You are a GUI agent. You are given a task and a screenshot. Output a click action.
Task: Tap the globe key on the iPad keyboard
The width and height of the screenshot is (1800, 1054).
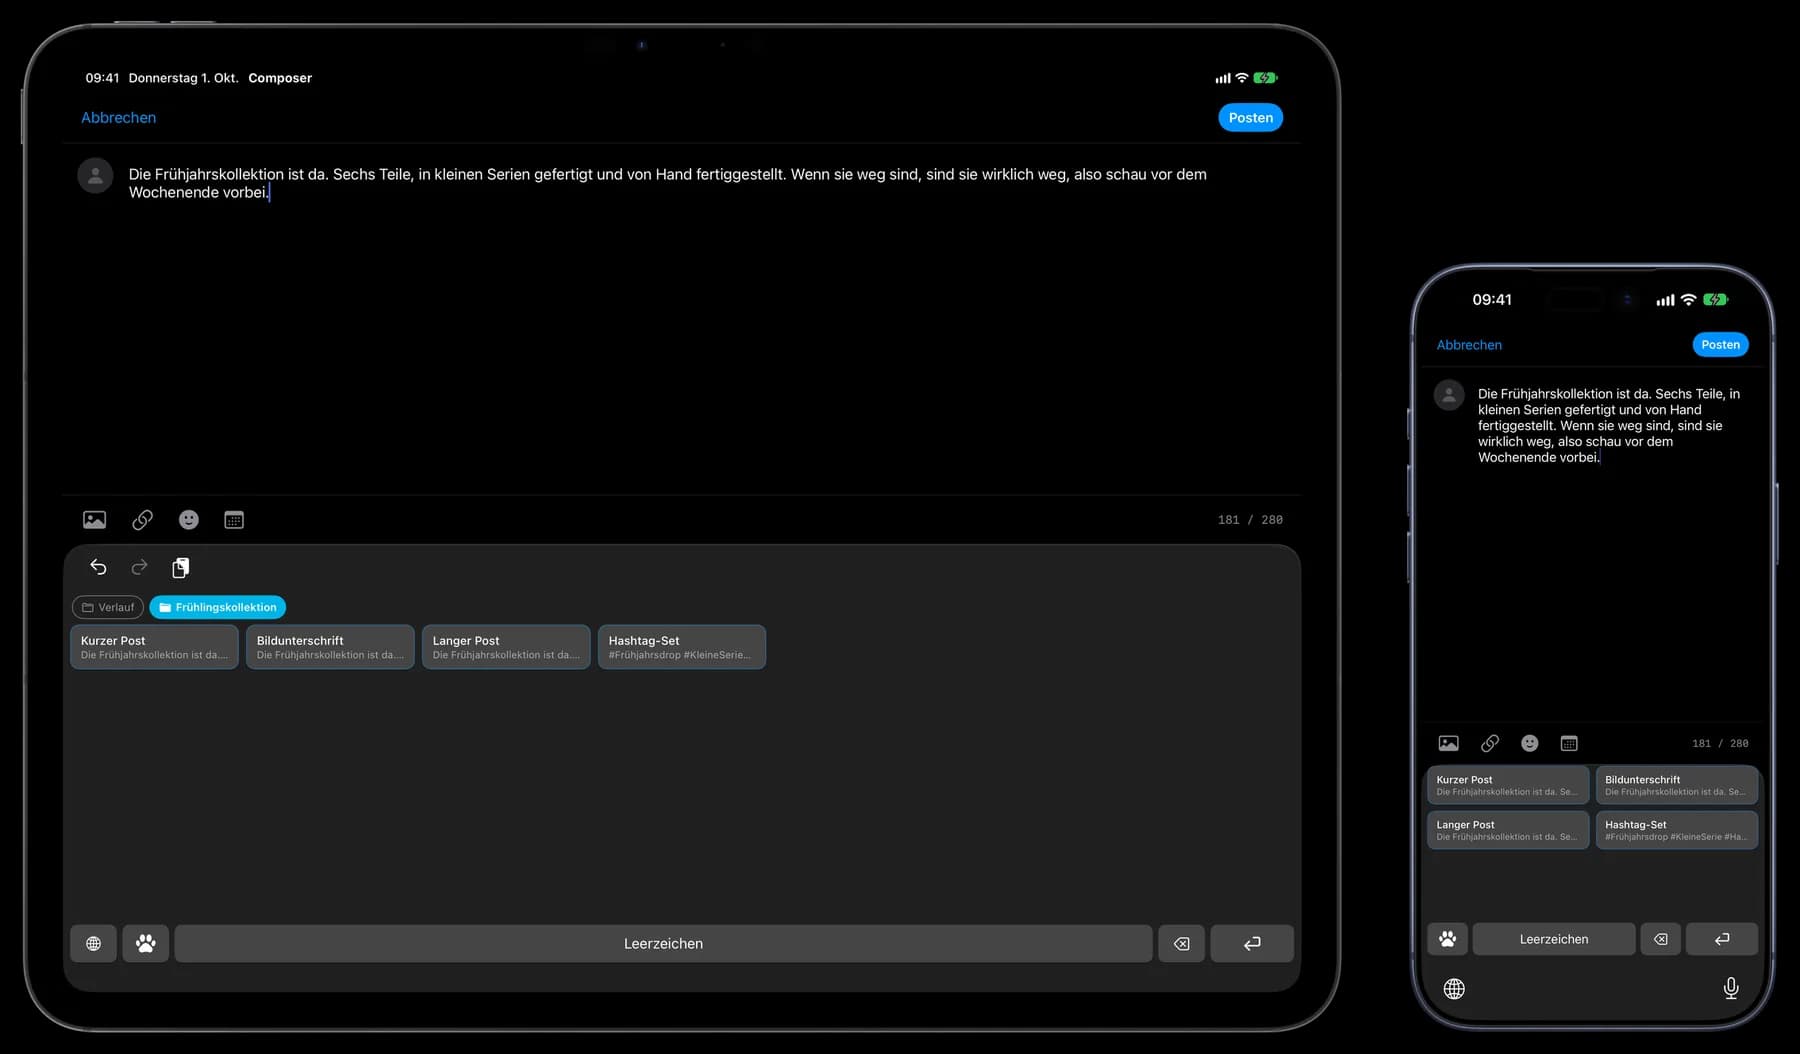[93, 944]
